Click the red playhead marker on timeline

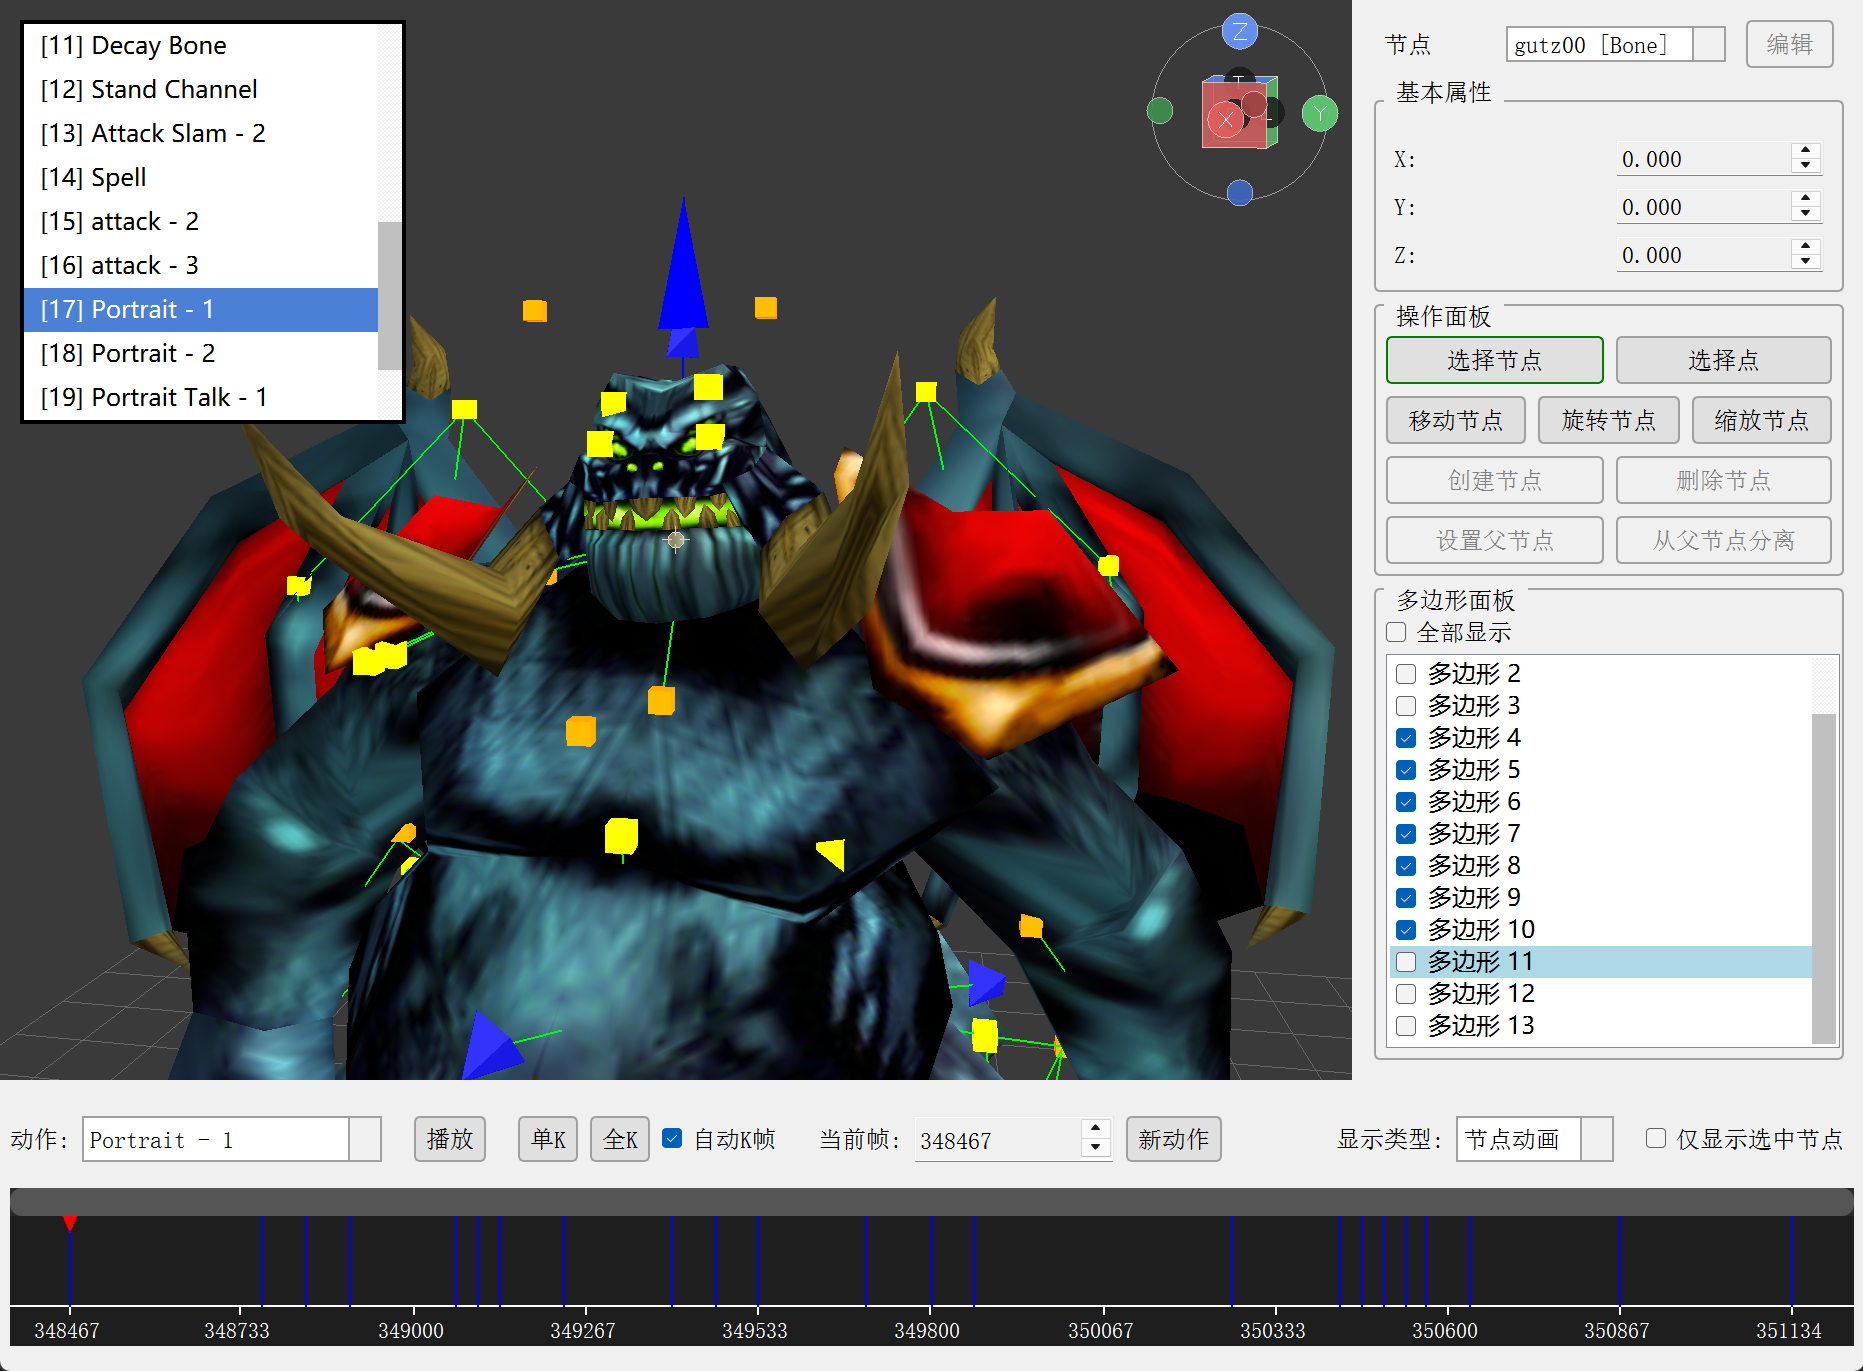(x=70, y=1224)
